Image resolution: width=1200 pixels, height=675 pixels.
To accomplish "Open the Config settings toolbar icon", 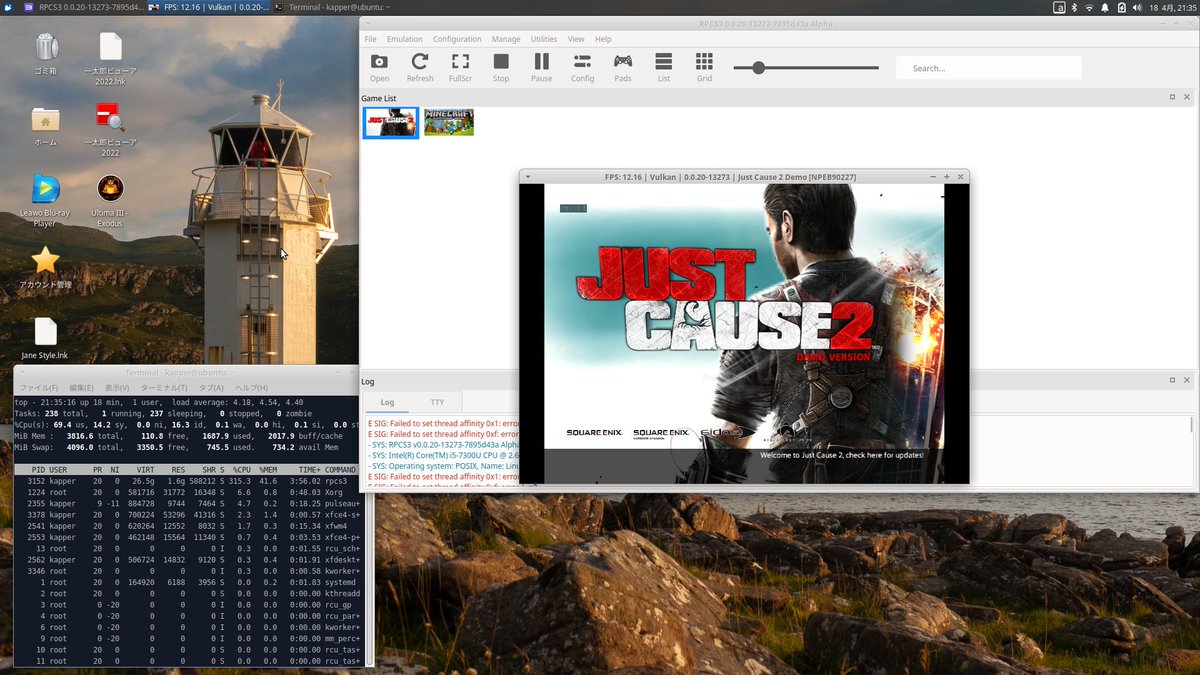I will (x=582, y=67).
